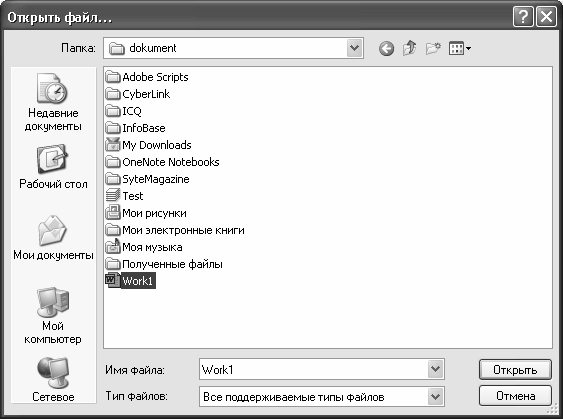This screenshot has width=563, height=419.
Task: Open Мои документы sidebar shortcut
Action: pyautogui.click(x=53, y=238)
